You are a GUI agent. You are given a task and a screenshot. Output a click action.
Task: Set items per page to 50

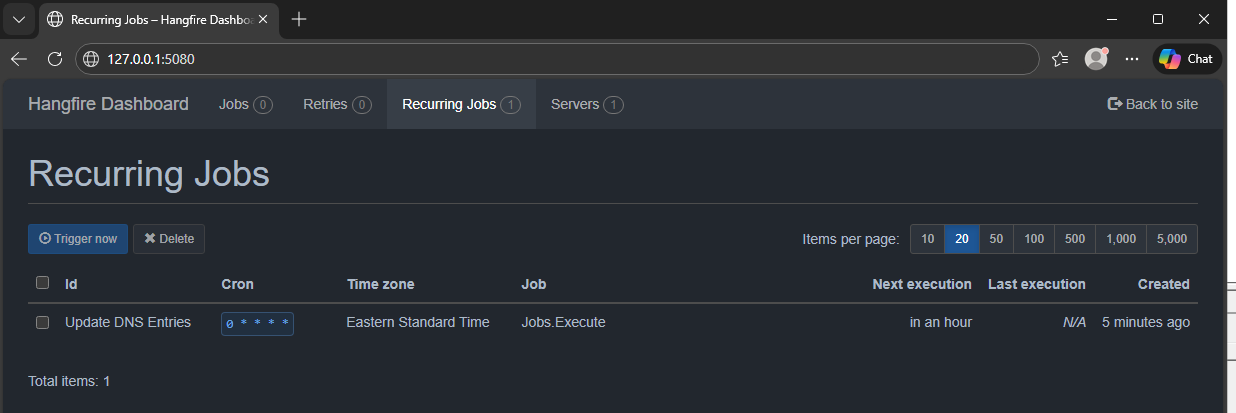click(996, 239)
